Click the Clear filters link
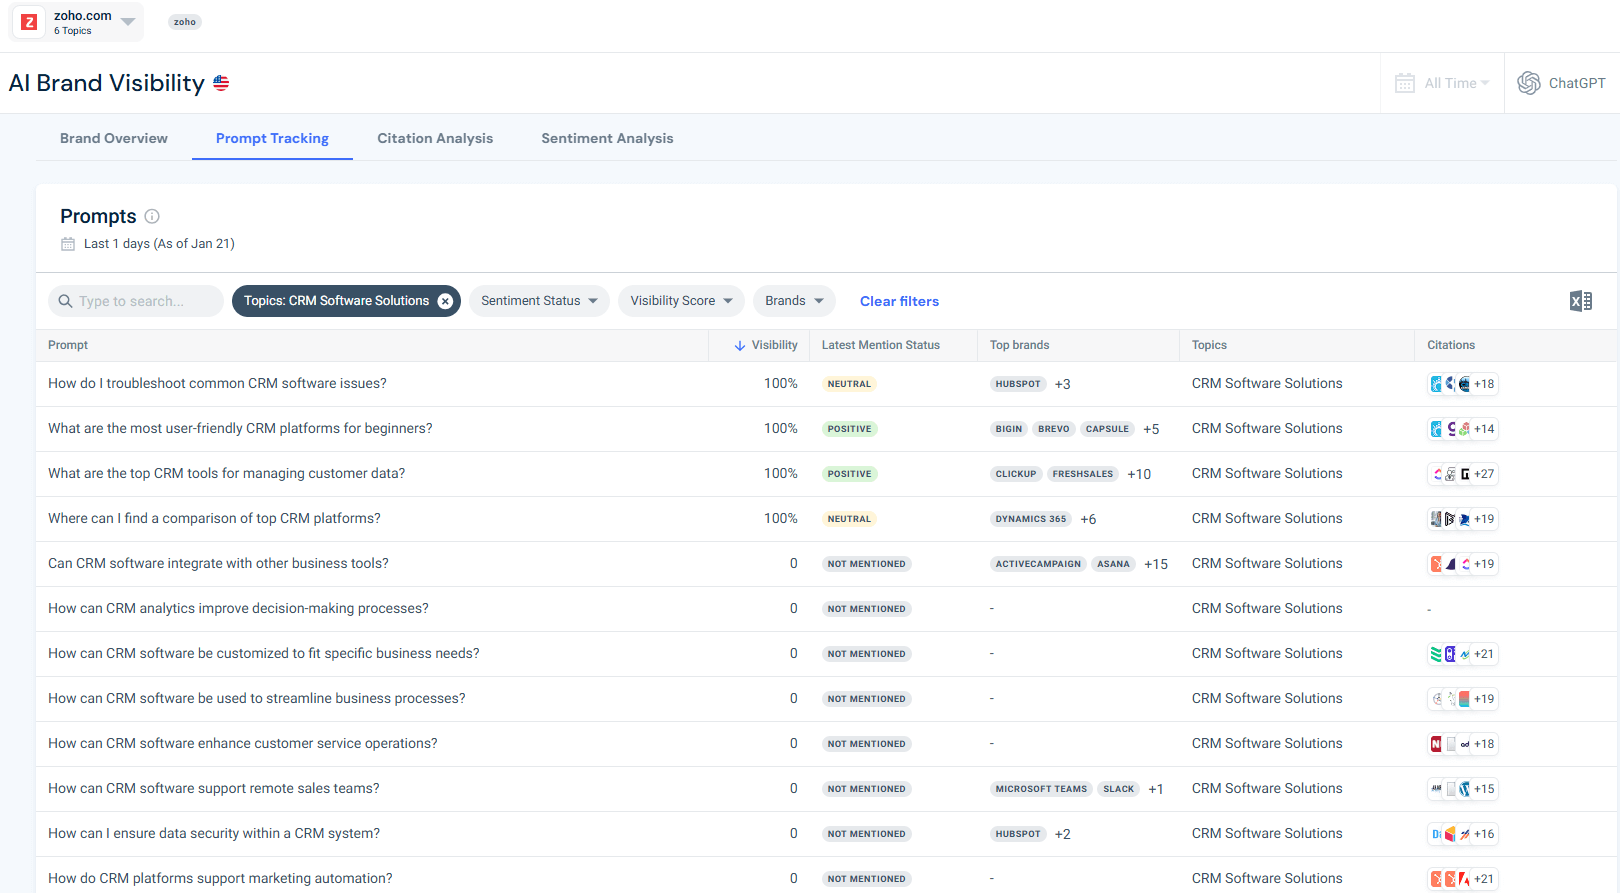 899,301
